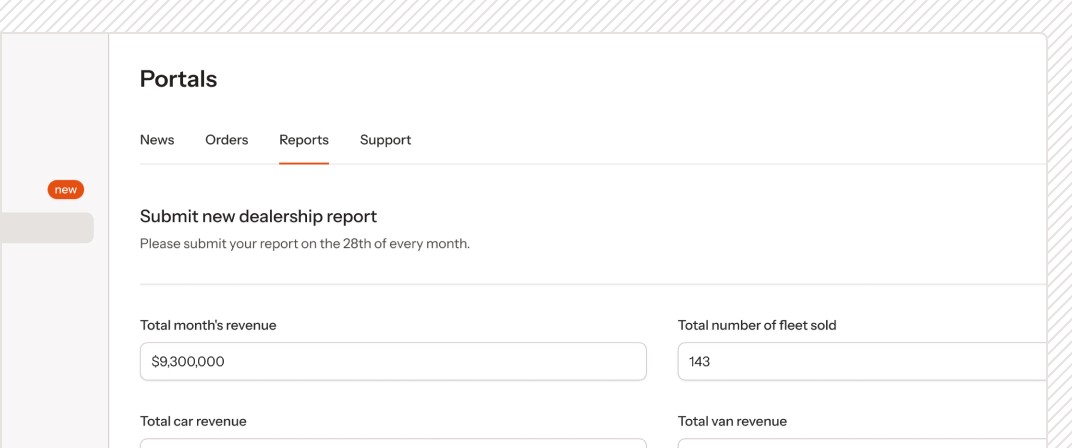1072x448 pixels.
Task: Switch to the Orders tab
Action: click(226, 140)
